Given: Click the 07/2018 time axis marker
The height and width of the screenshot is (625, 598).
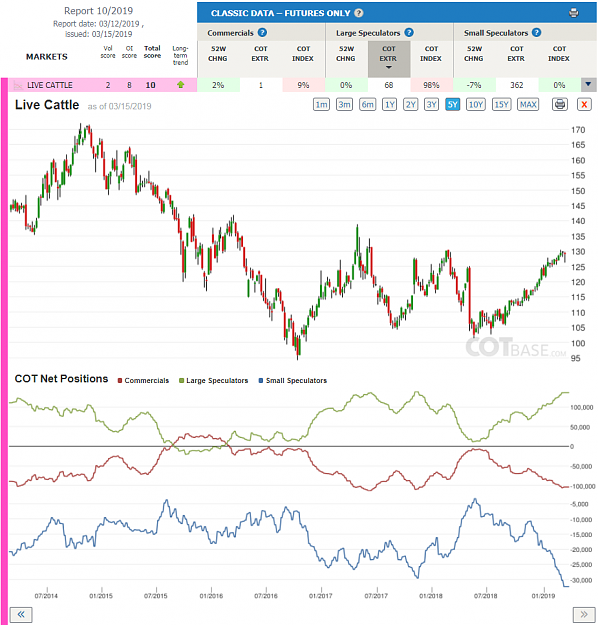Looking at the screenshot, I should point(486,596).
